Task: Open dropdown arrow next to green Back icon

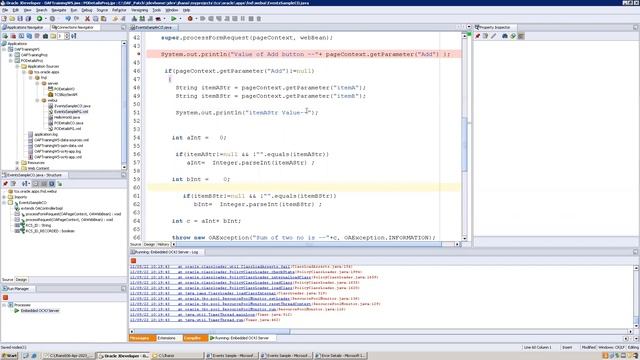Action: pyautogui.click(x=45, y=18)
